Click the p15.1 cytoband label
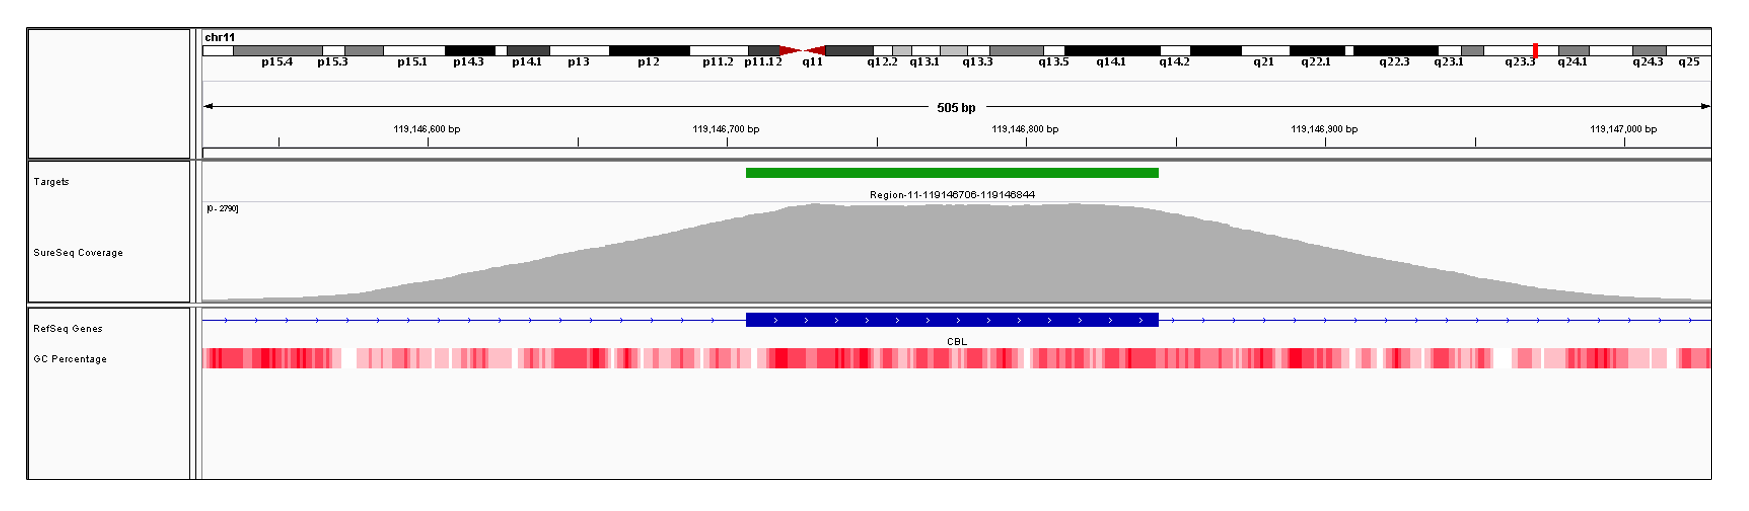This screenshot has width=1749, height=511. click(412, 62)
